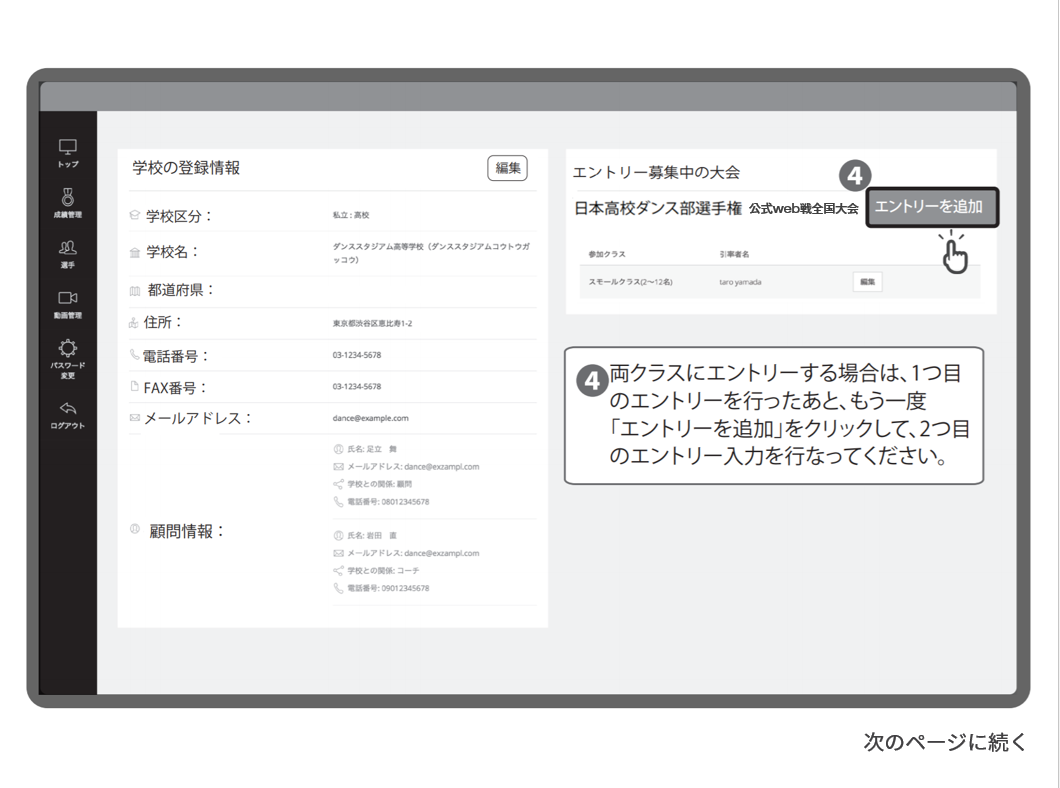Click the document icon beside FAX番号
This screenshot has height=788, width=1060.
coord(134,386)
